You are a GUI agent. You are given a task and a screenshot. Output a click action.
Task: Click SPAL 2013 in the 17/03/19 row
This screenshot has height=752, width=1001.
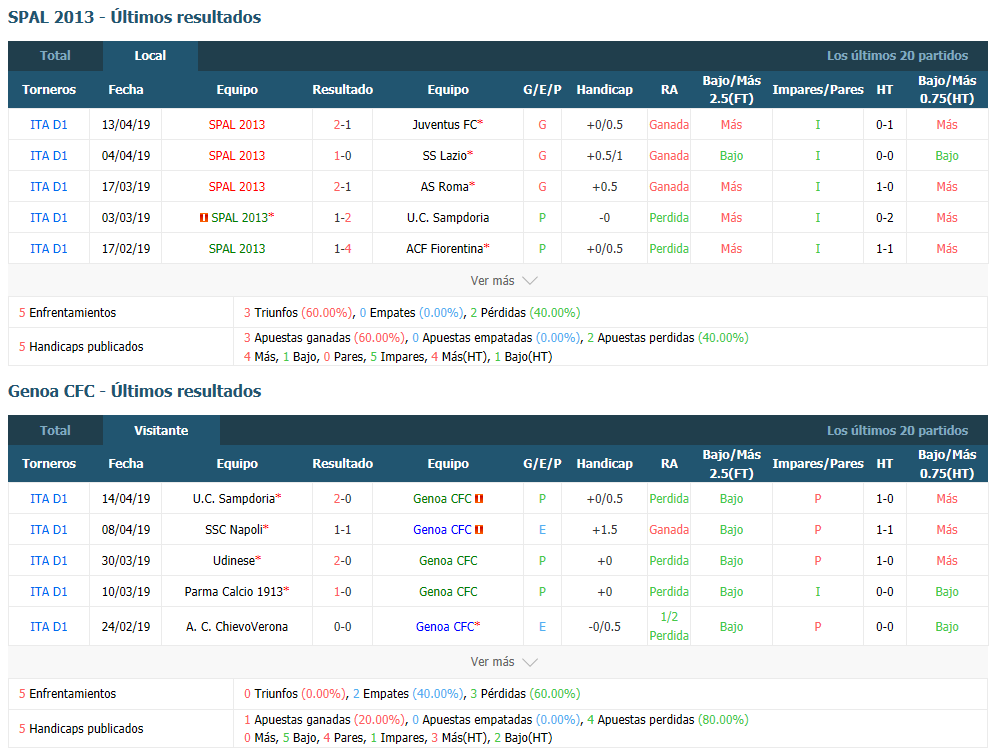[x=237, y=186]
